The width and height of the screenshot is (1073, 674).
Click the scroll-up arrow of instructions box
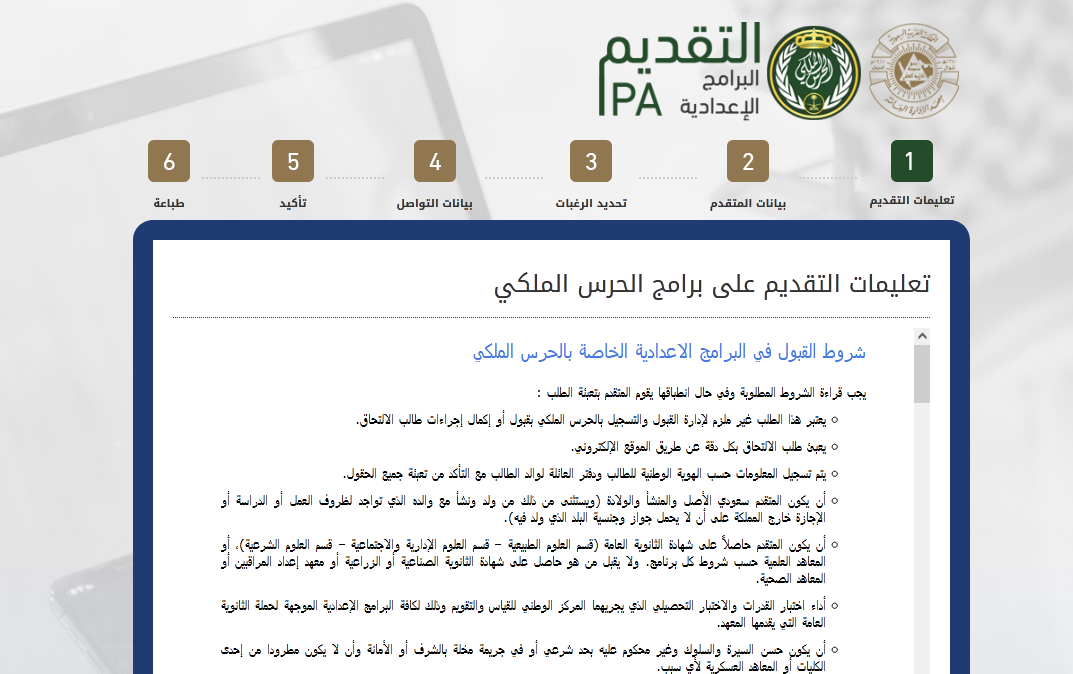point(922,336)
